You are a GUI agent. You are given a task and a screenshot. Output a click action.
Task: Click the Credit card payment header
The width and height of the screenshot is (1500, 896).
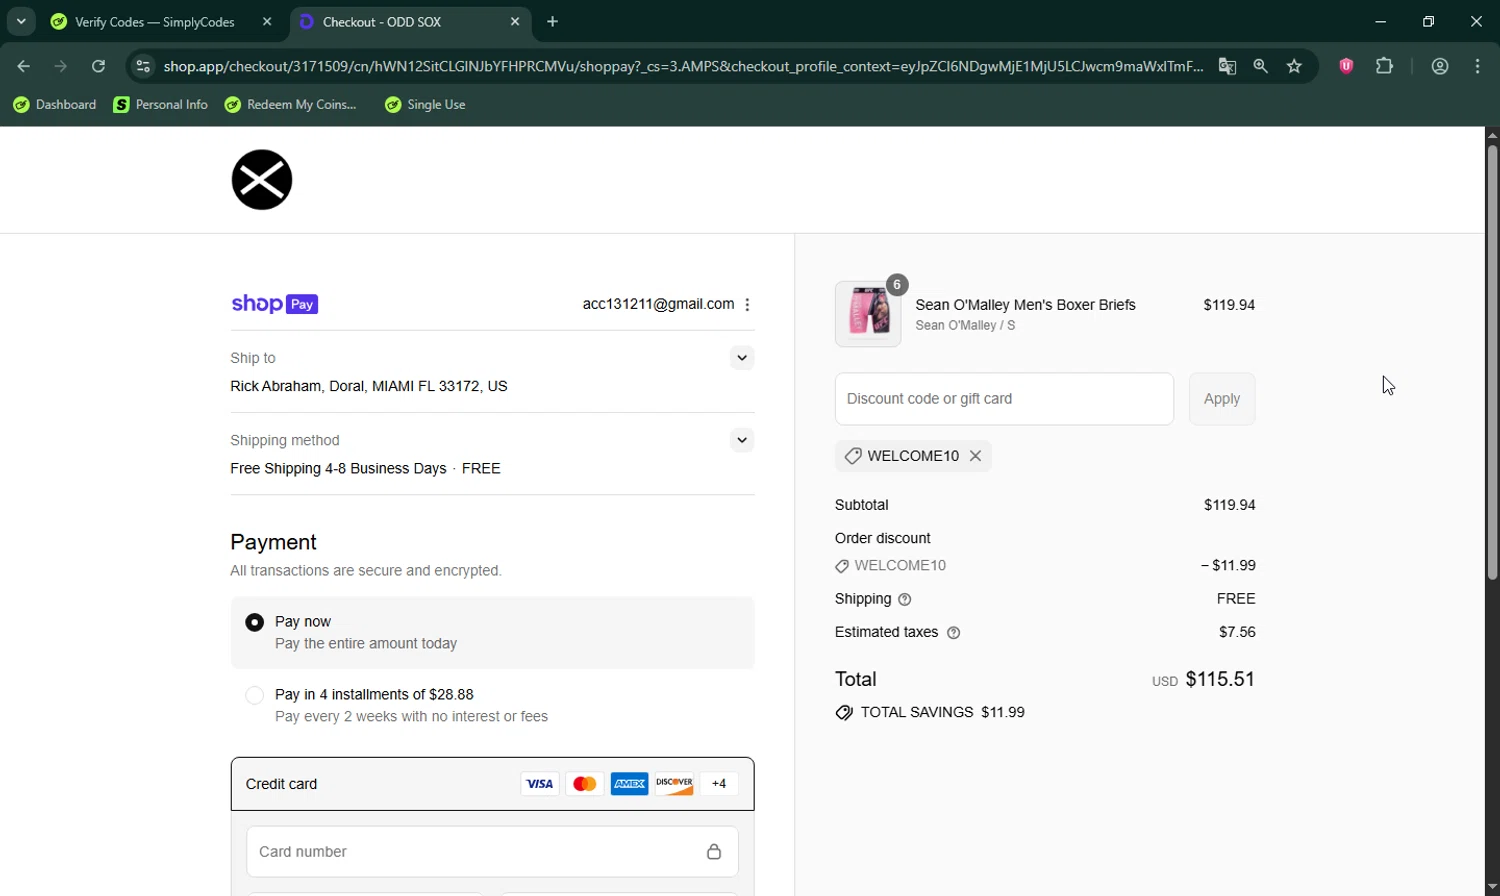[492, 784]
